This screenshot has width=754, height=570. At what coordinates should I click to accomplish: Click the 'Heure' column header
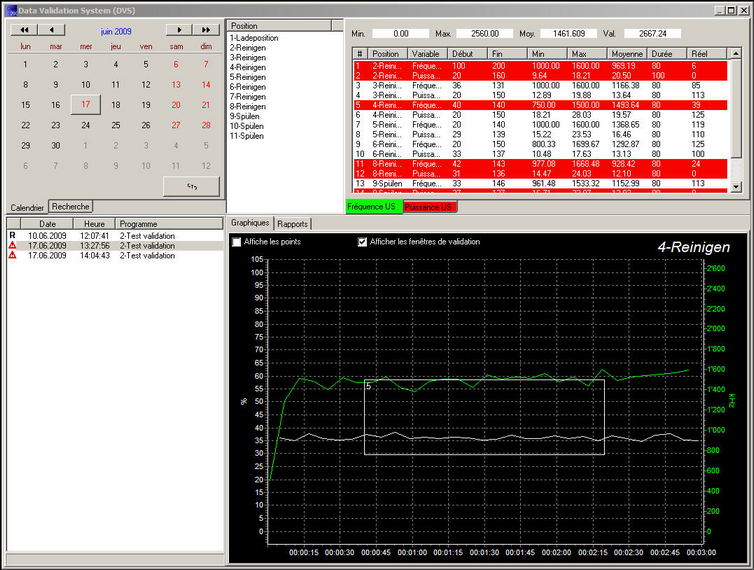point(94,224)
